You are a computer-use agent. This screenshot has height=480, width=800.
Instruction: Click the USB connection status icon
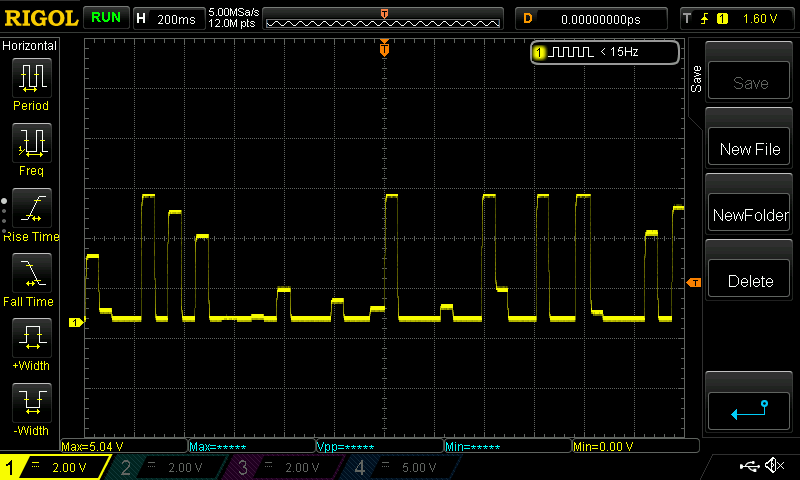tap(748, 466)
